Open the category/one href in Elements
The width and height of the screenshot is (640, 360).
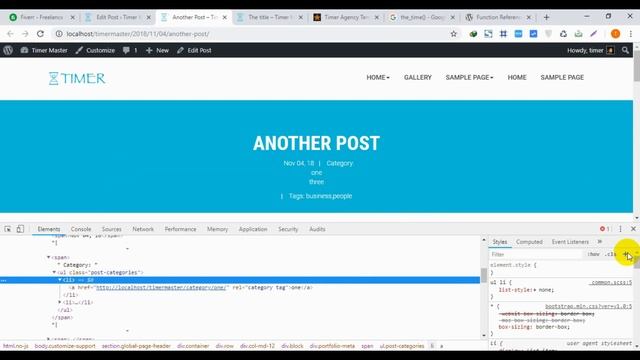click(161, 287)
